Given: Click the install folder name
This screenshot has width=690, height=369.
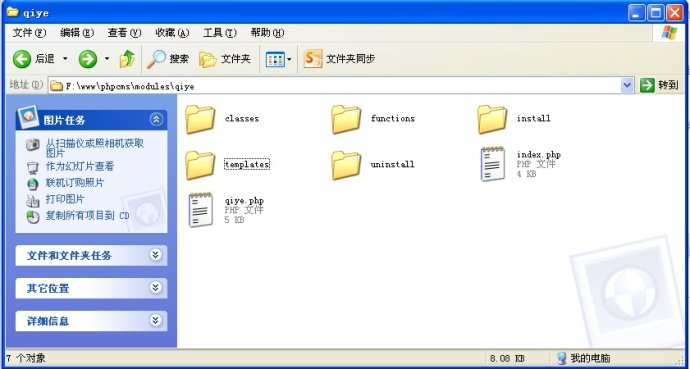Looking at the screenshot, I should pyautogui.click(x=533, y=118).
